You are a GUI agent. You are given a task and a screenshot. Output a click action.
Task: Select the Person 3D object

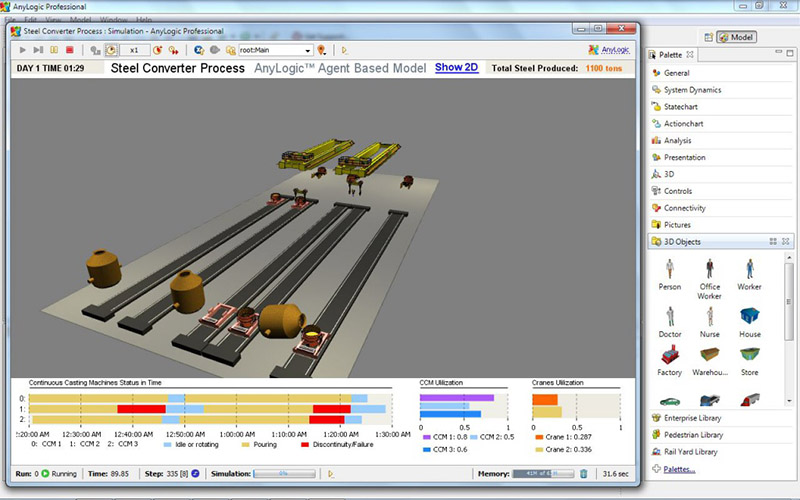click(x=670, y=274)
